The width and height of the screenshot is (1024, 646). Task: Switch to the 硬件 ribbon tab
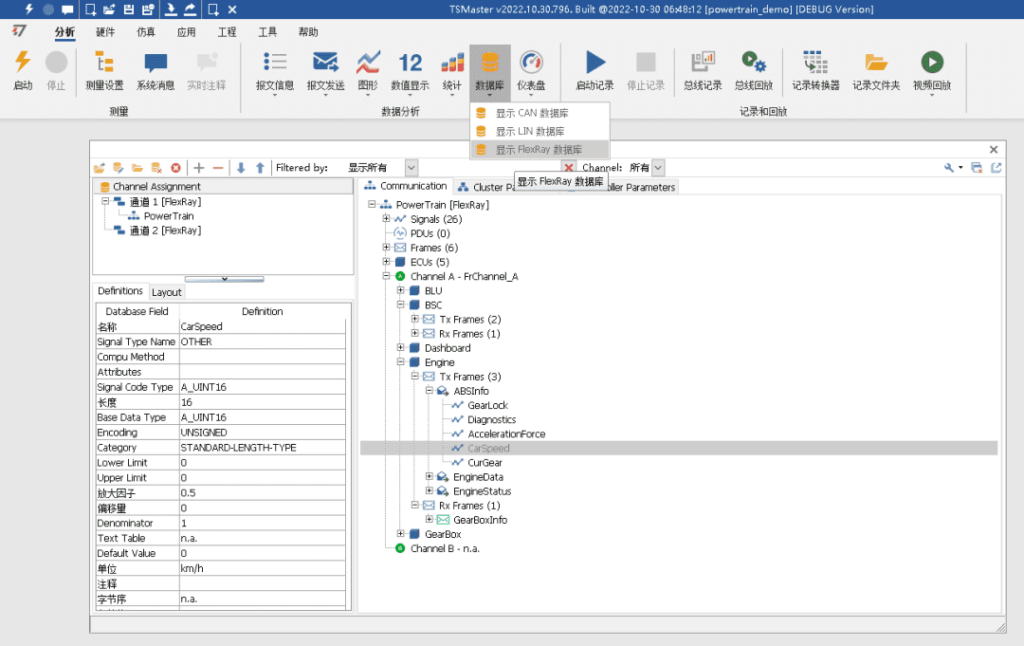point(105,32)
